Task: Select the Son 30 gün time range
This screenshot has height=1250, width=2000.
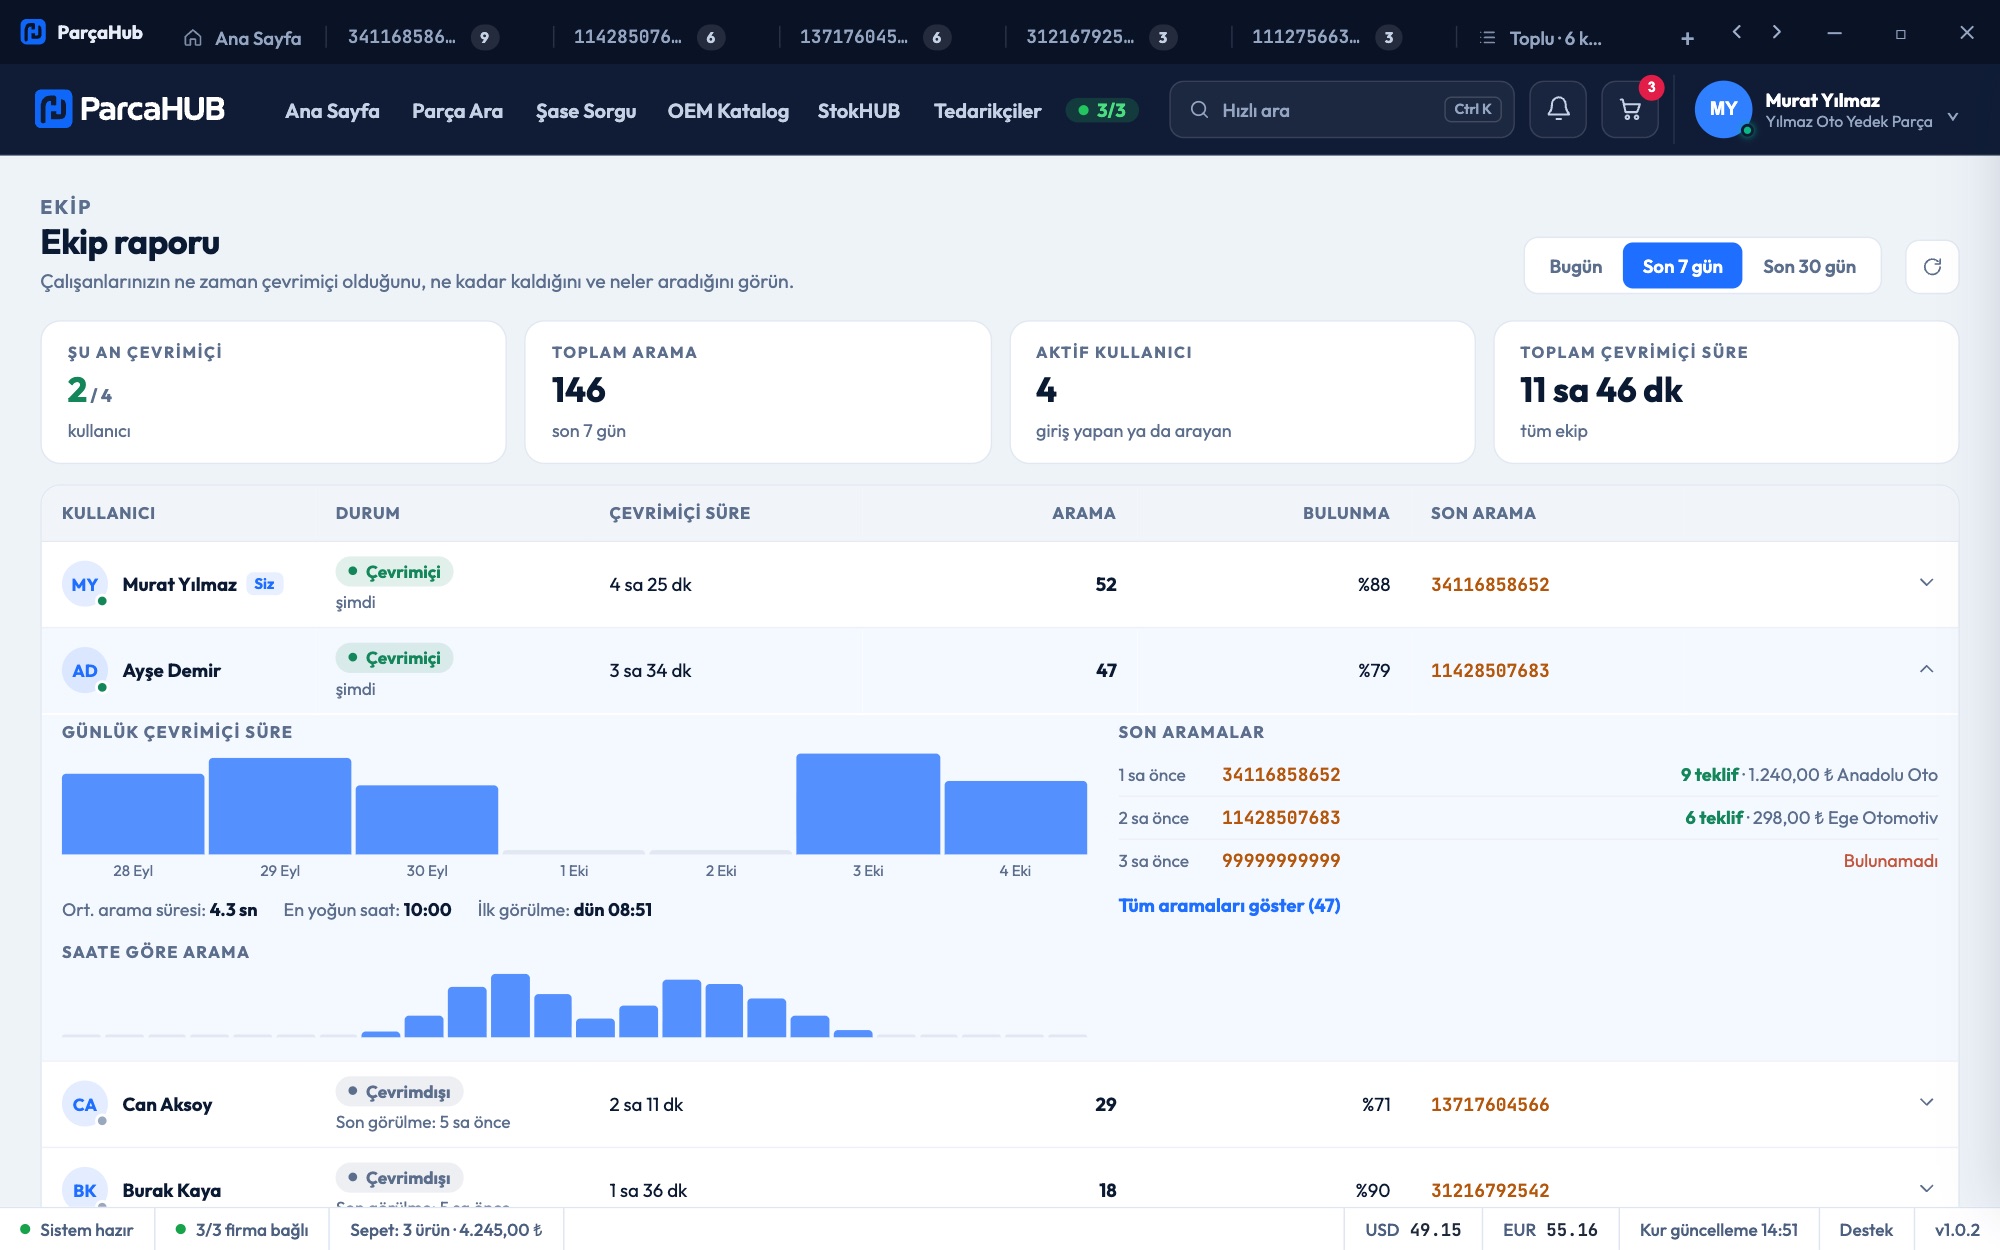Action: [1809, 266]
